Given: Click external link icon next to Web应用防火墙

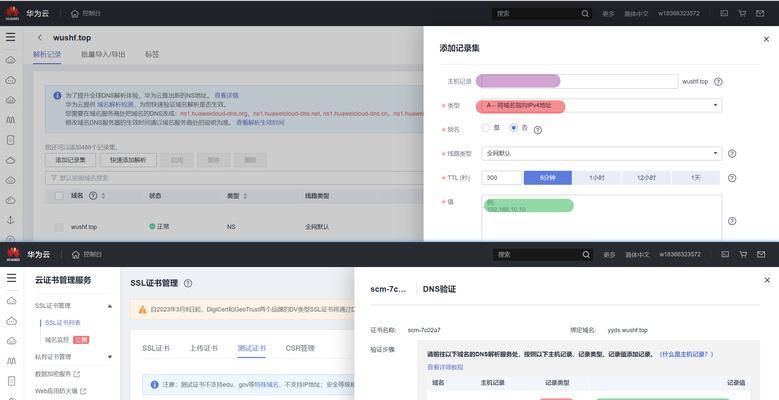Looking at the screenshot, I should pos(83,391).
